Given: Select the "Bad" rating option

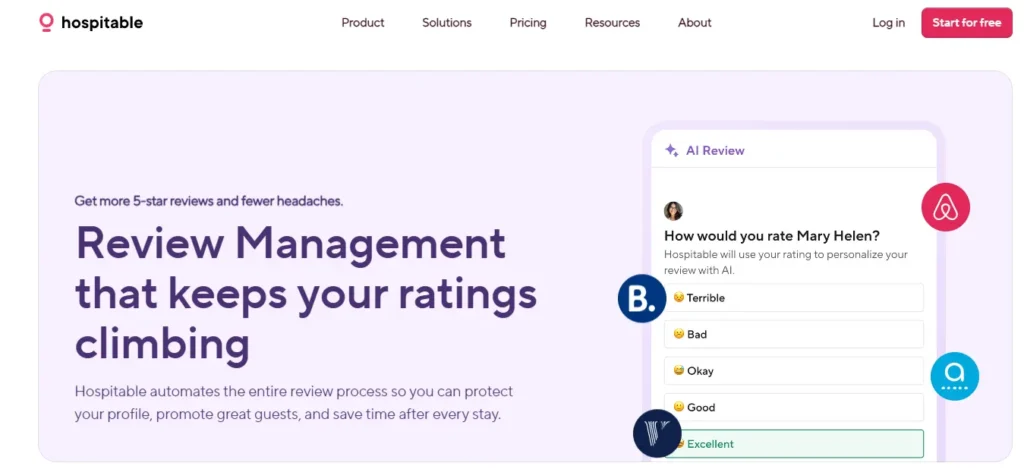Looking at the screenshot, I should tap(793, 334).
